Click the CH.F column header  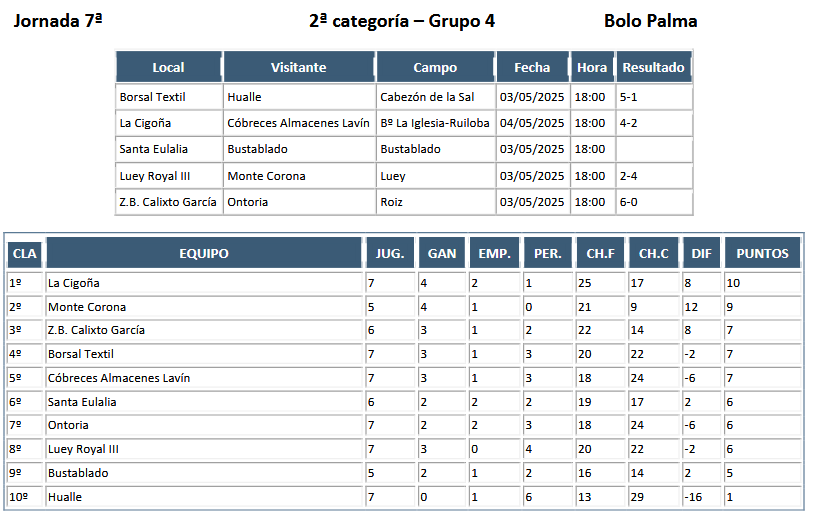coord(600,253)
